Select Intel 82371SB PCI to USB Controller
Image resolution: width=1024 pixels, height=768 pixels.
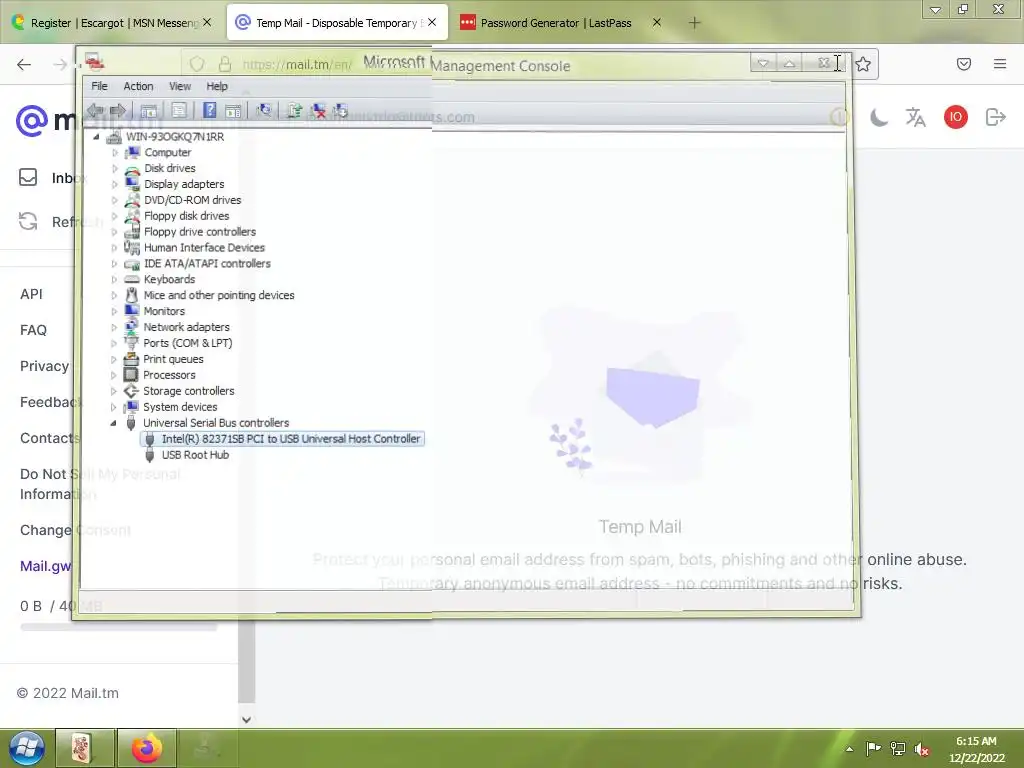[x=283, y=439]
